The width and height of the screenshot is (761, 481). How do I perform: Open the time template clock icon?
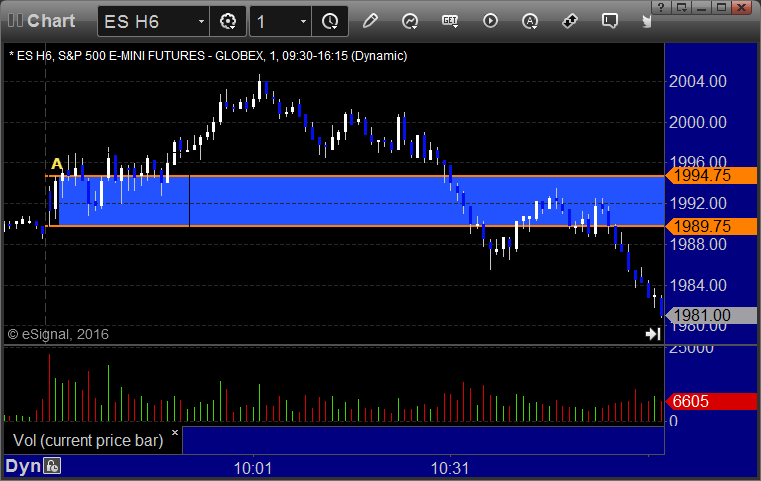tap(330, 21)
